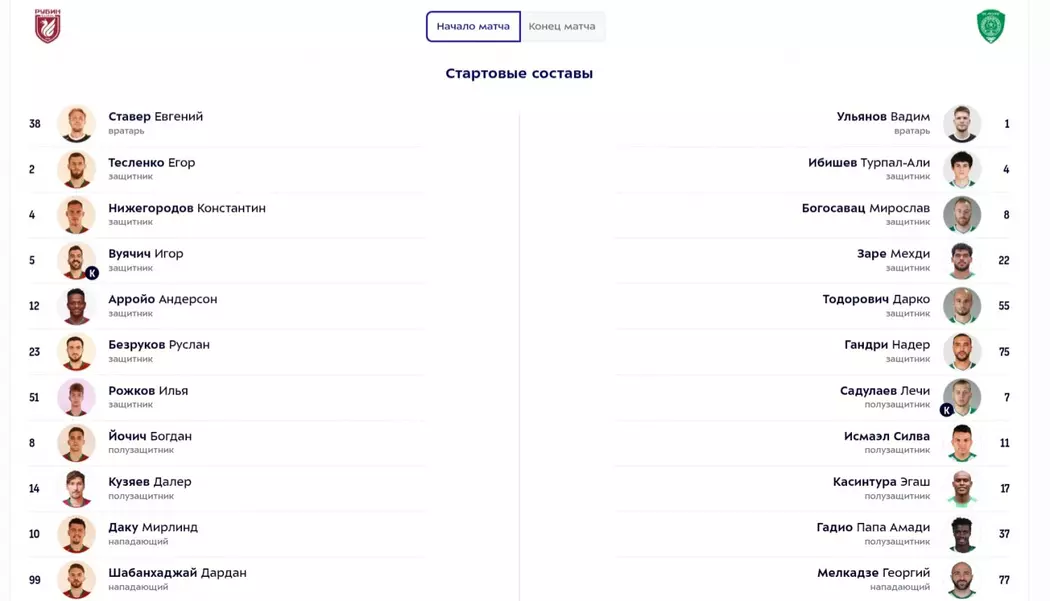The height and width of the screenshot is (601, 1050).
Task: Open Даку Мирлинд's profile name
Action: click(x=153, y=527)
